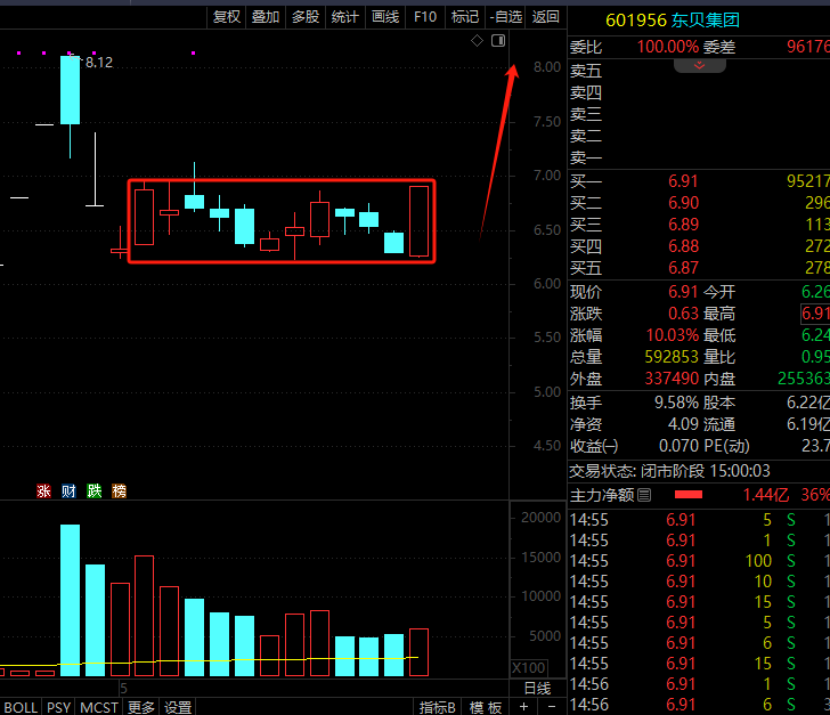Click 买二 price 6.90
Viewport: 830px width, 715px height.
[683, 203]
